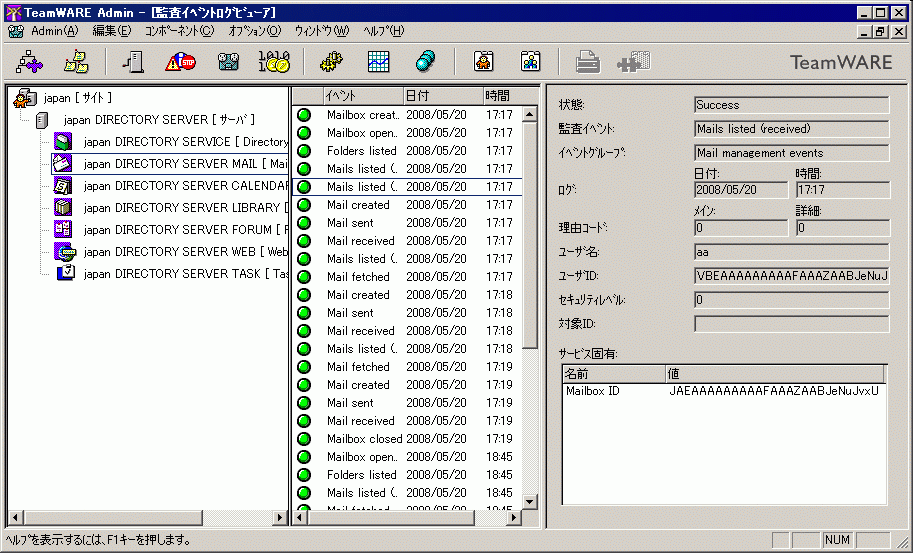Open the ウィンドウ(W) menu

point(321,31)
